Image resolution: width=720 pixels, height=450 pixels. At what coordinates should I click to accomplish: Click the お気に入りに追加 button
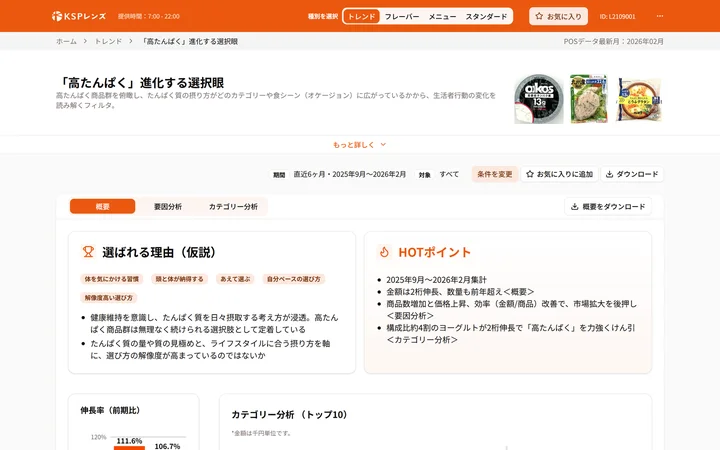coord(559,174)
